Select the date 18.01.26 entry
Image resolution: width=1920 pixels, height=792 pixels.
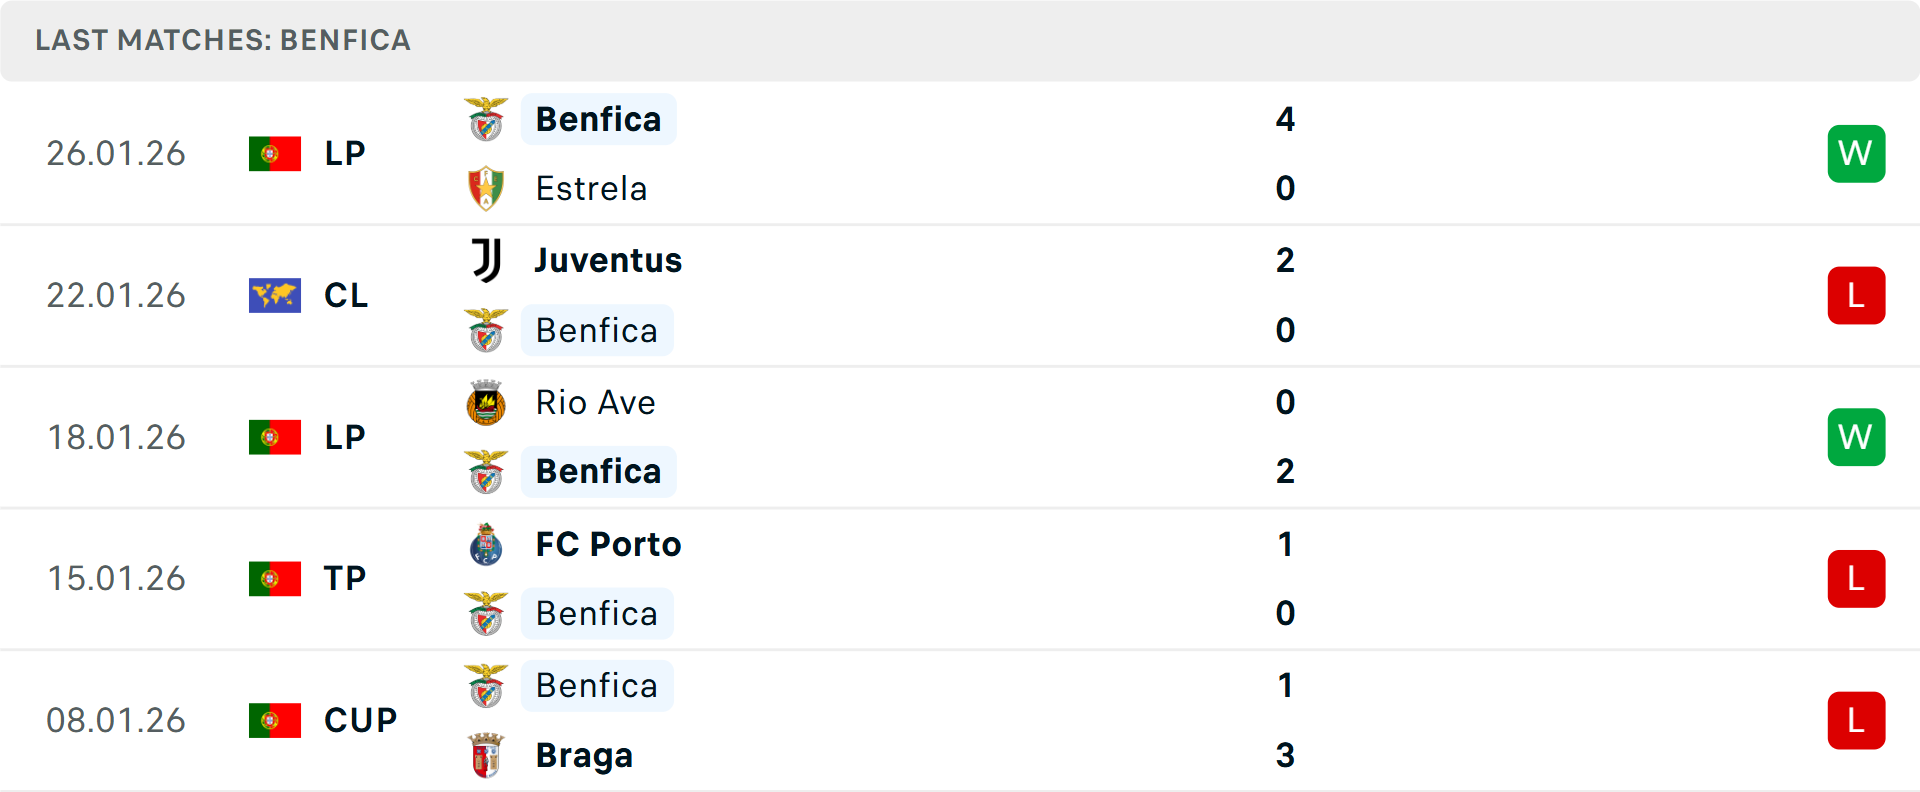click(x=116, y=437)
